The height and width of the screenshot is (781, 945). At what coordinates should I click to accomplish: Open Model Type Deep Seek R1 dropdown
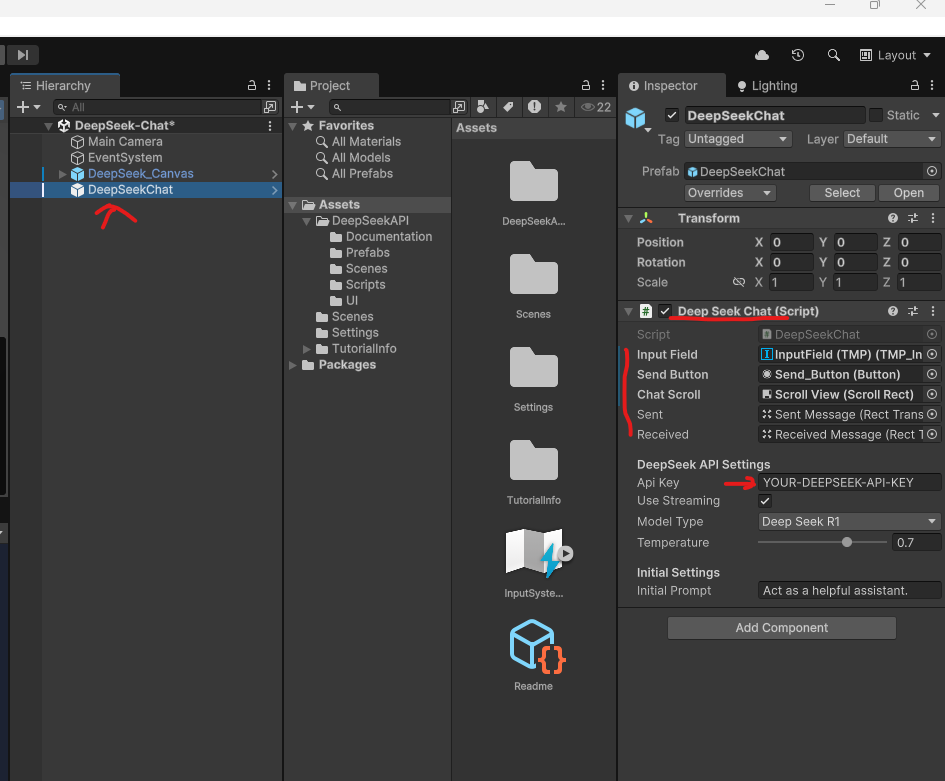(849, 522)
